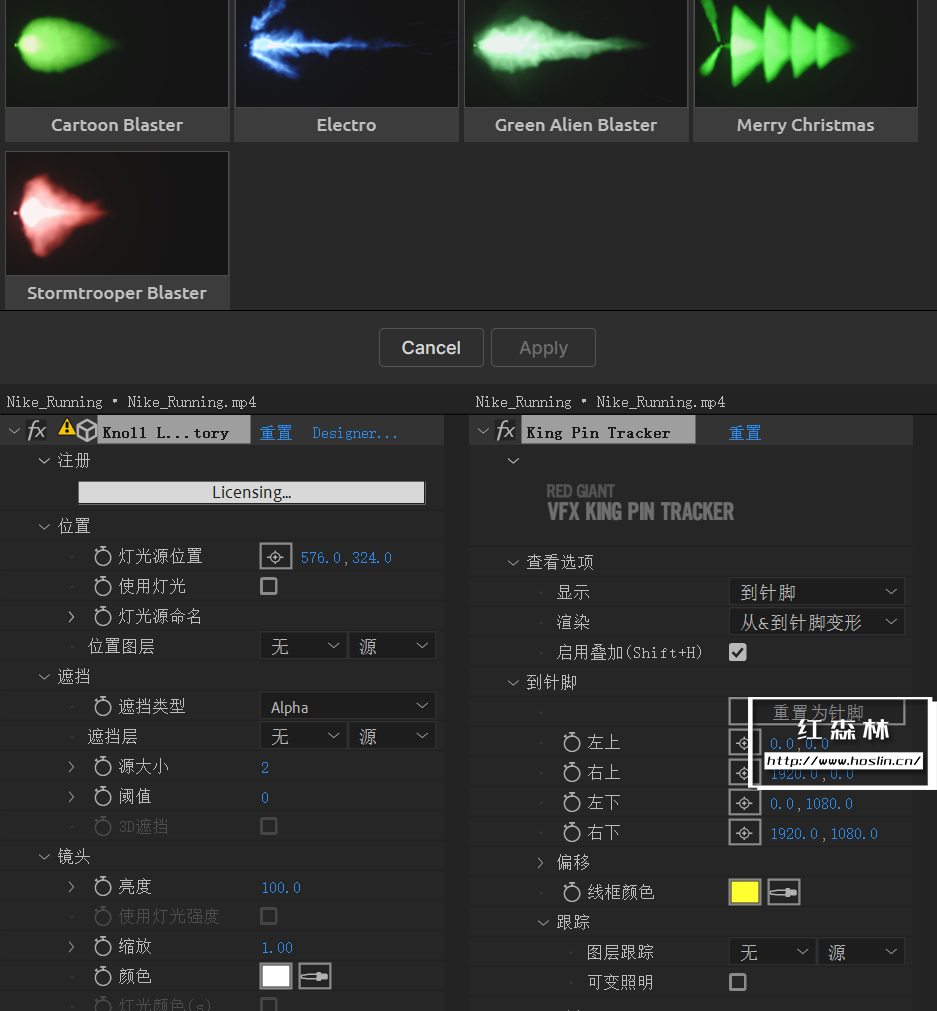Screen dimensions: 937x1011
Task: Open 显示 dropdown showing 到针脚
Action: (816, 592)
